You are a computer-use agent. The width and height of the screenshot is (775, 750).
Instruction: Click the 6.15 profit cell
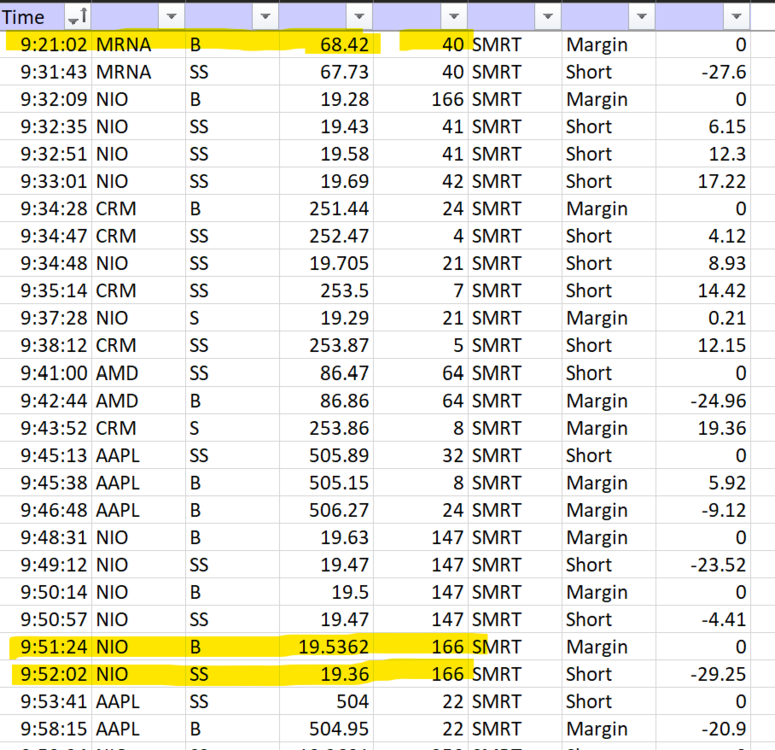703,127
